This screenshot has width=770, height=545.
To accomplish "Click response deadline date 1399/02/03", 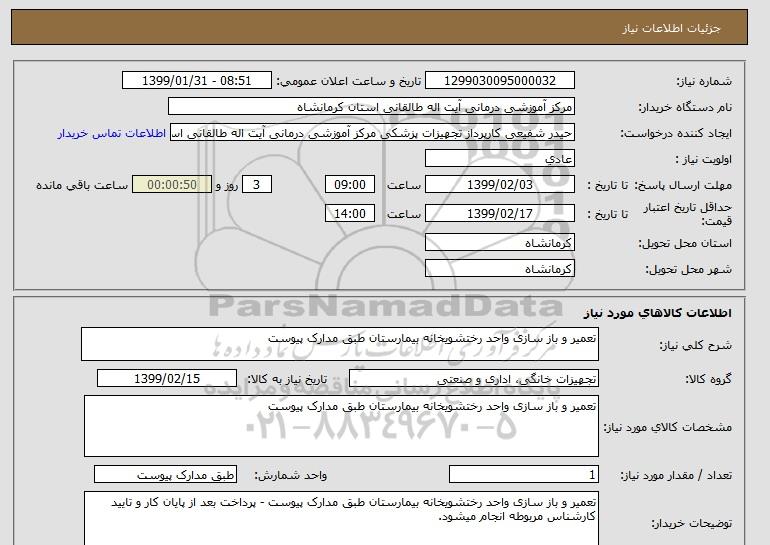I will [x=500, y=185].
